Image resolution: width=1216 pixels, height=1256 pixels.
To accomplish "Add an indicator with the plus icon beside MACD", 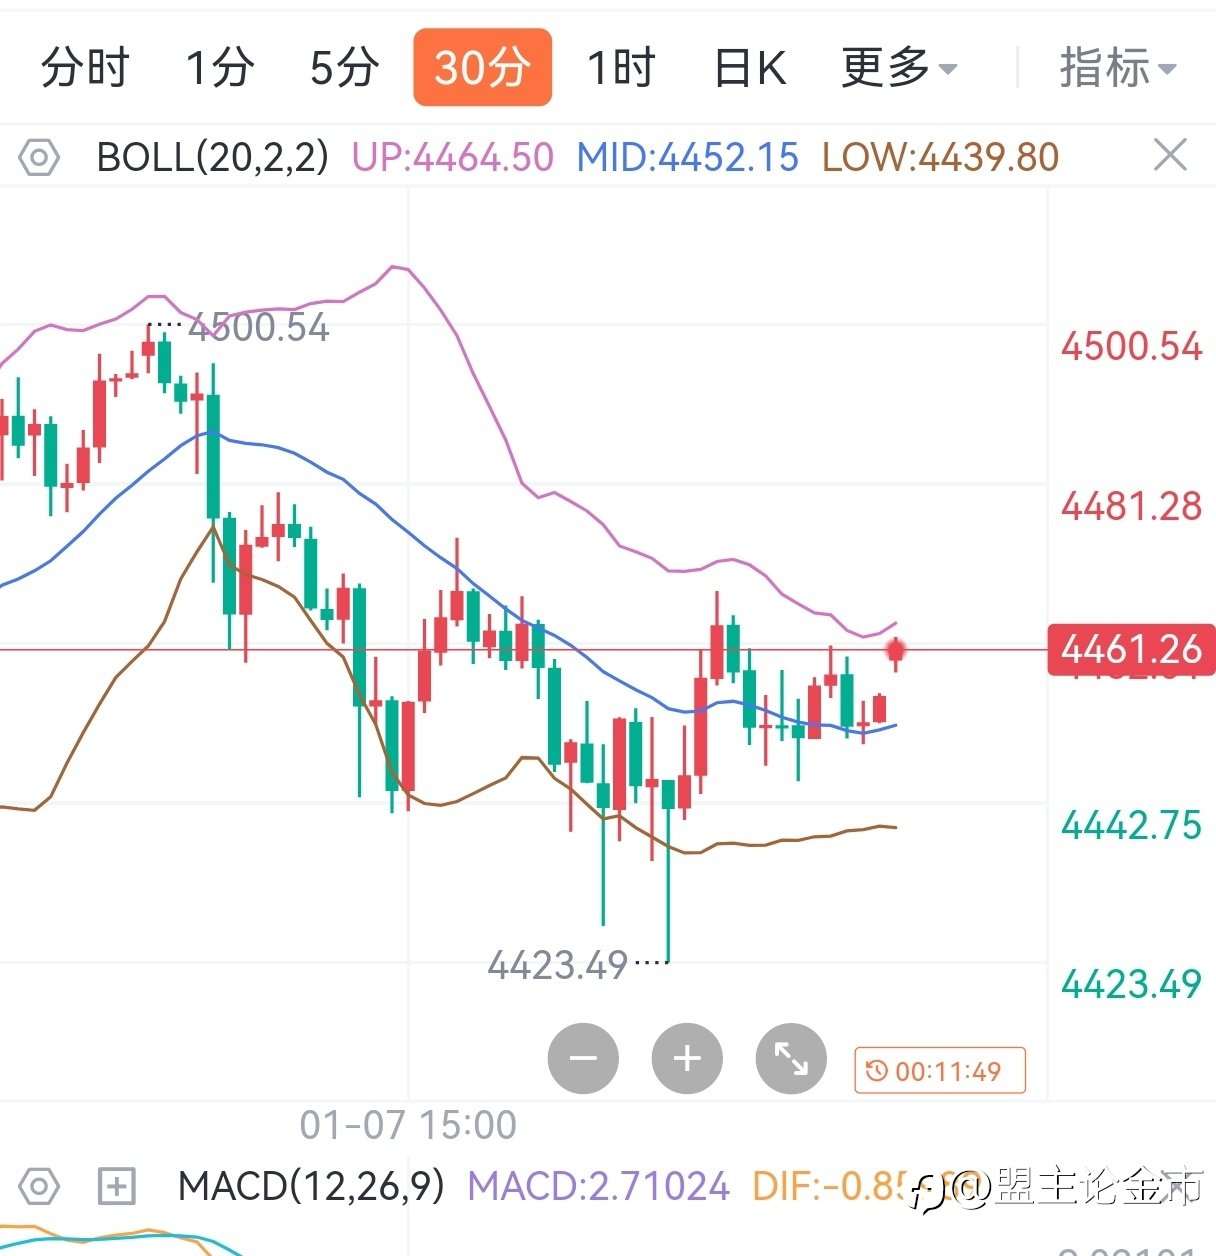I will (116, 1186).
